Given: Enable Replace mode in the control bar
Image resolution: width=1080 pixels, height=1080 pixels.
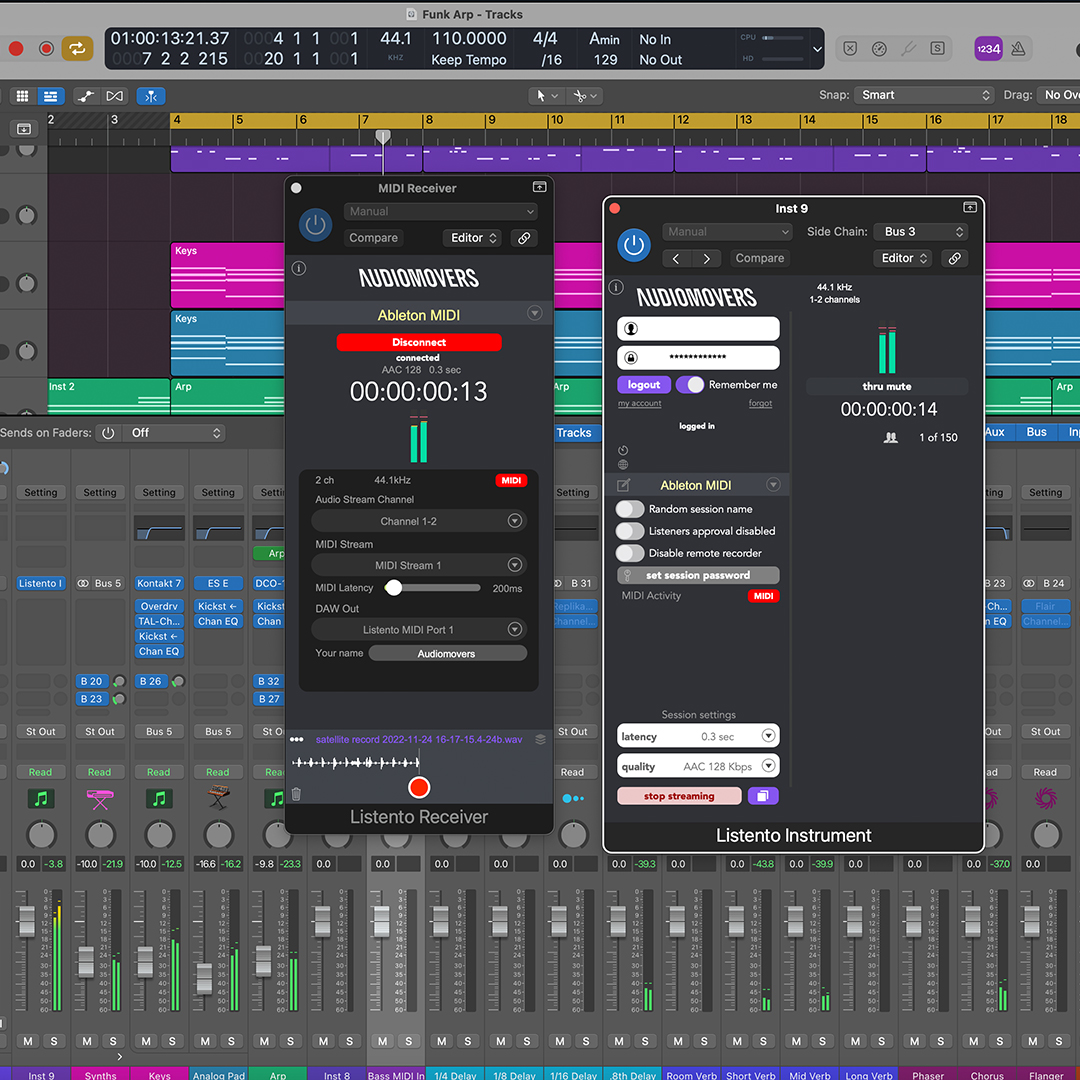Looking at the screenshot, I should pos(850,48).
